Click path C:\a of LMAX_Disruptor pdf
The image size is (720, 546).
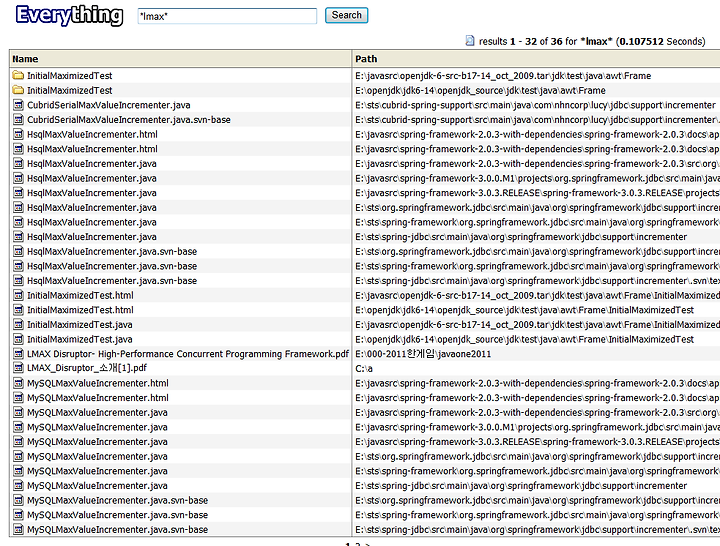pos(364,369)
